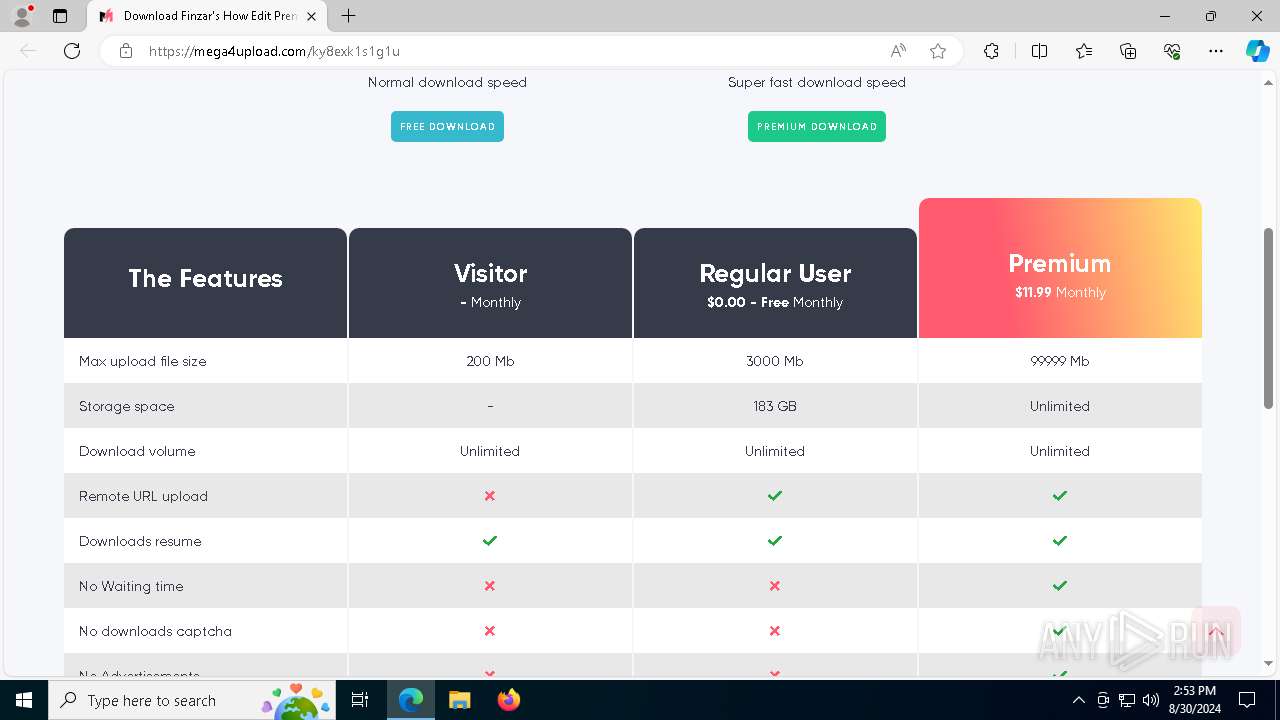Open the volume control tray icon
The image size is (1280, 720).
coord(1151,700)
